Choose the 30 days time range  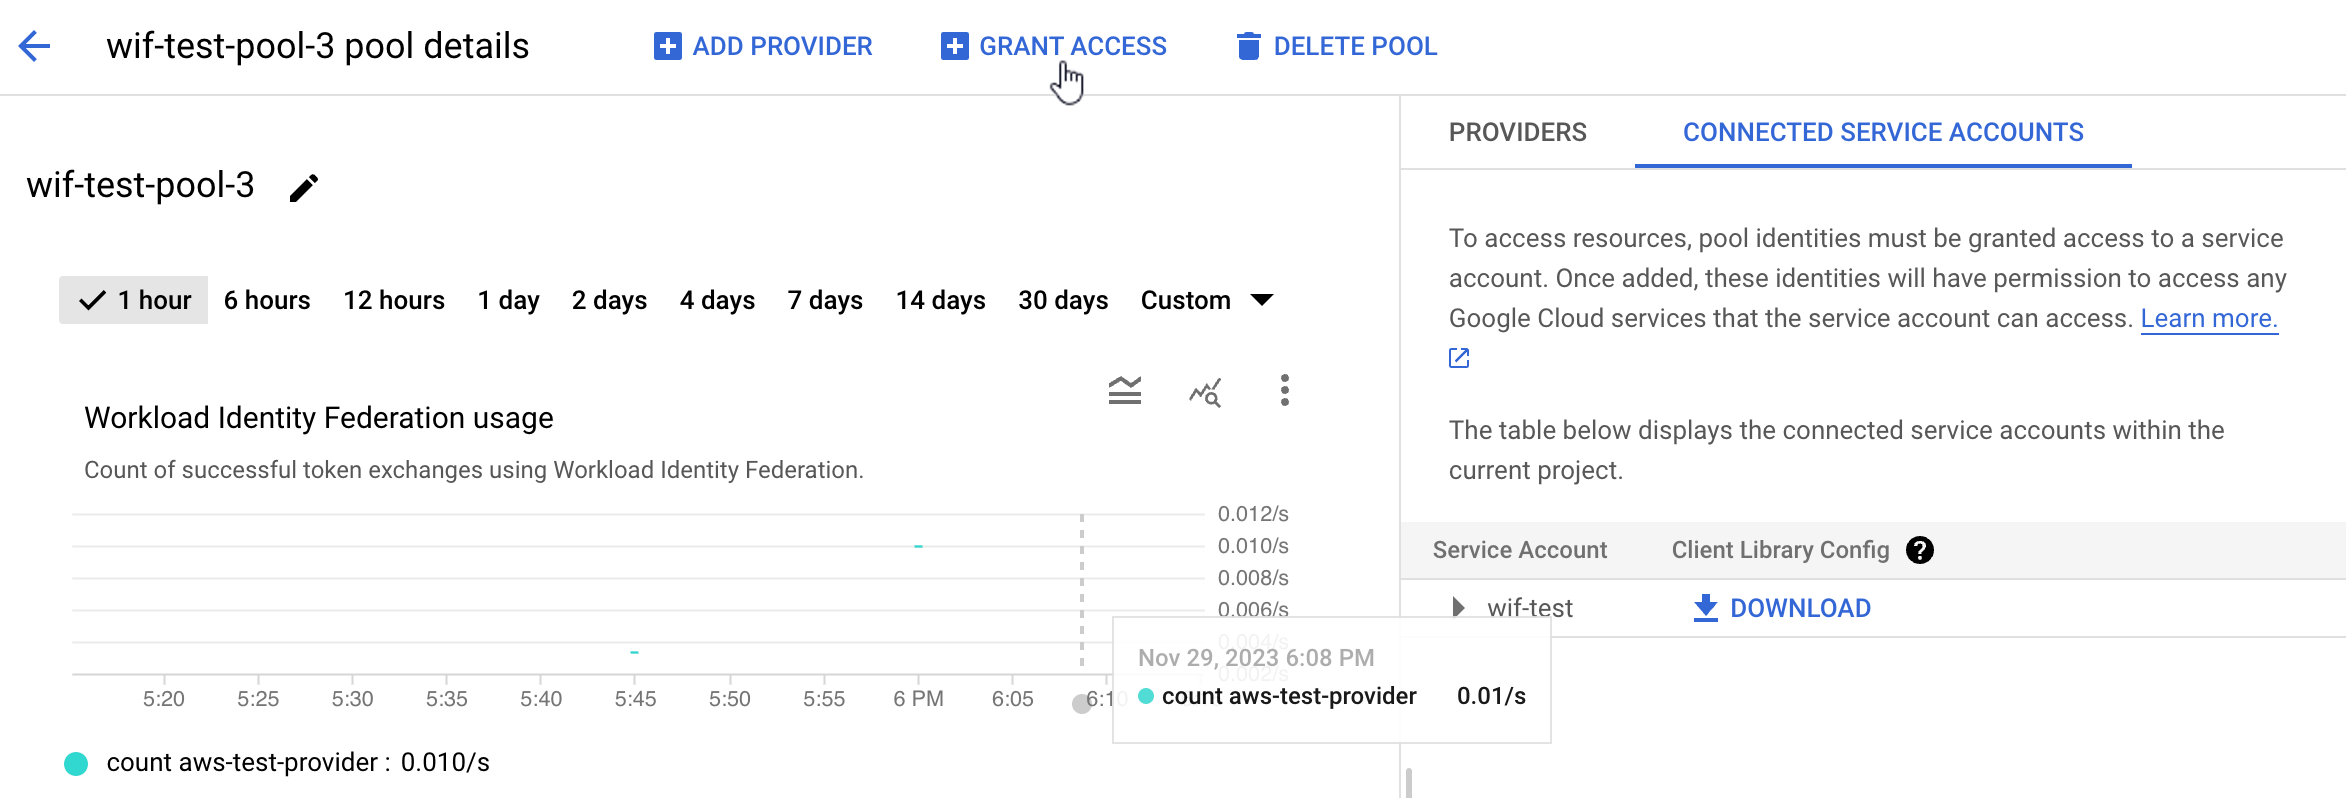1063,300
